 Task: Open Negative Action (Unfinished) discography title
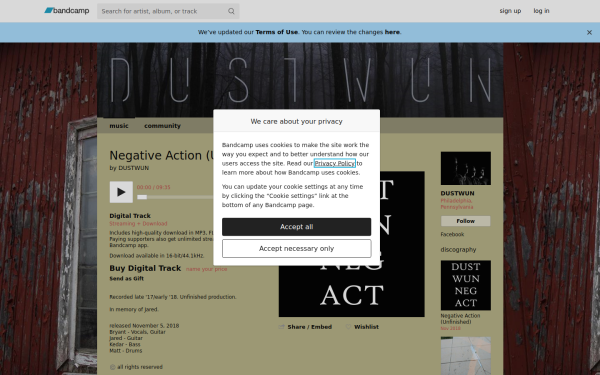[x=460, y=319]
